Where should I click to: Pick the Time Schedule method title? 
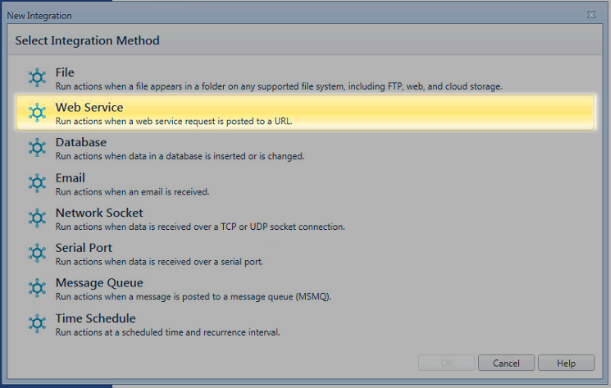95,318
